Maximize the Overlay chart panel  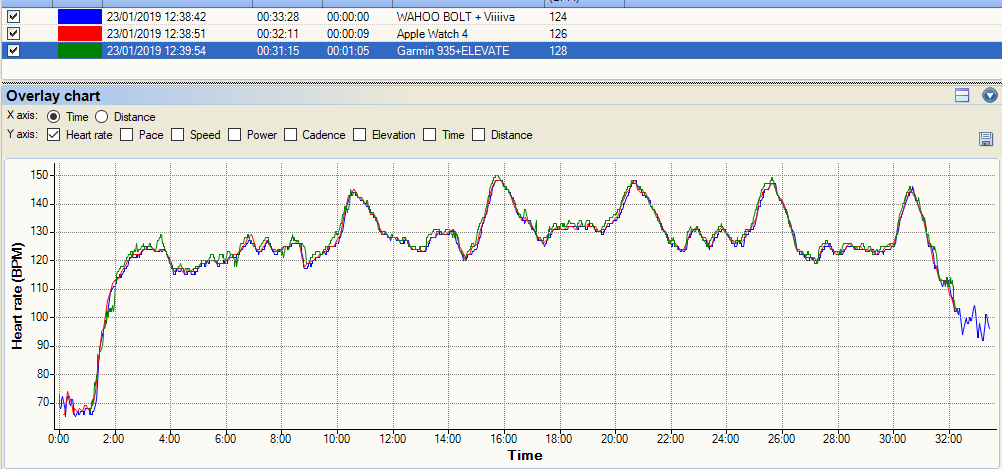click(x=963, y=96)
